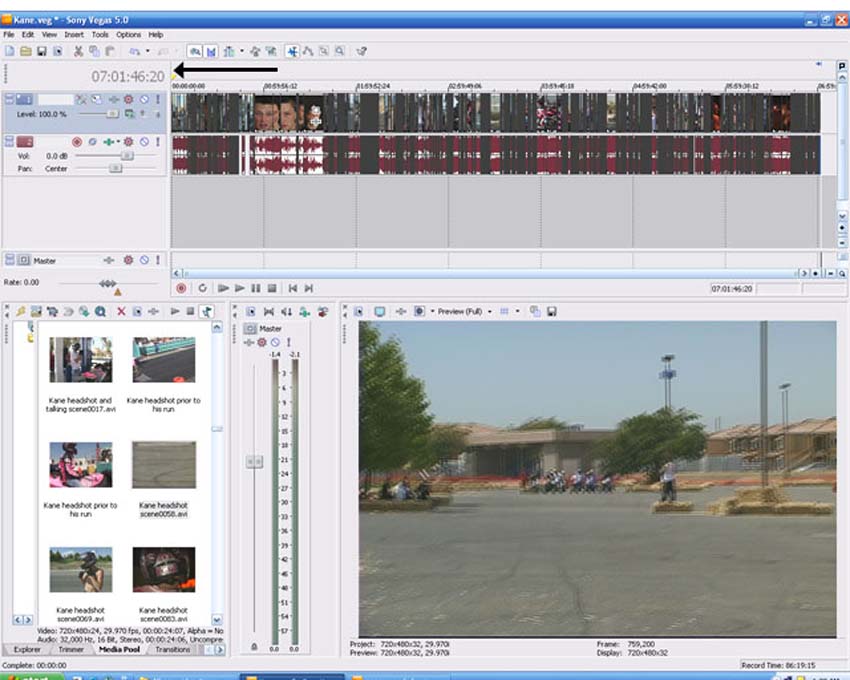Open the Preview (Full) quality dropdown
Screen dimensions: 850x680
pyautogui.click(x=490, y=312)
